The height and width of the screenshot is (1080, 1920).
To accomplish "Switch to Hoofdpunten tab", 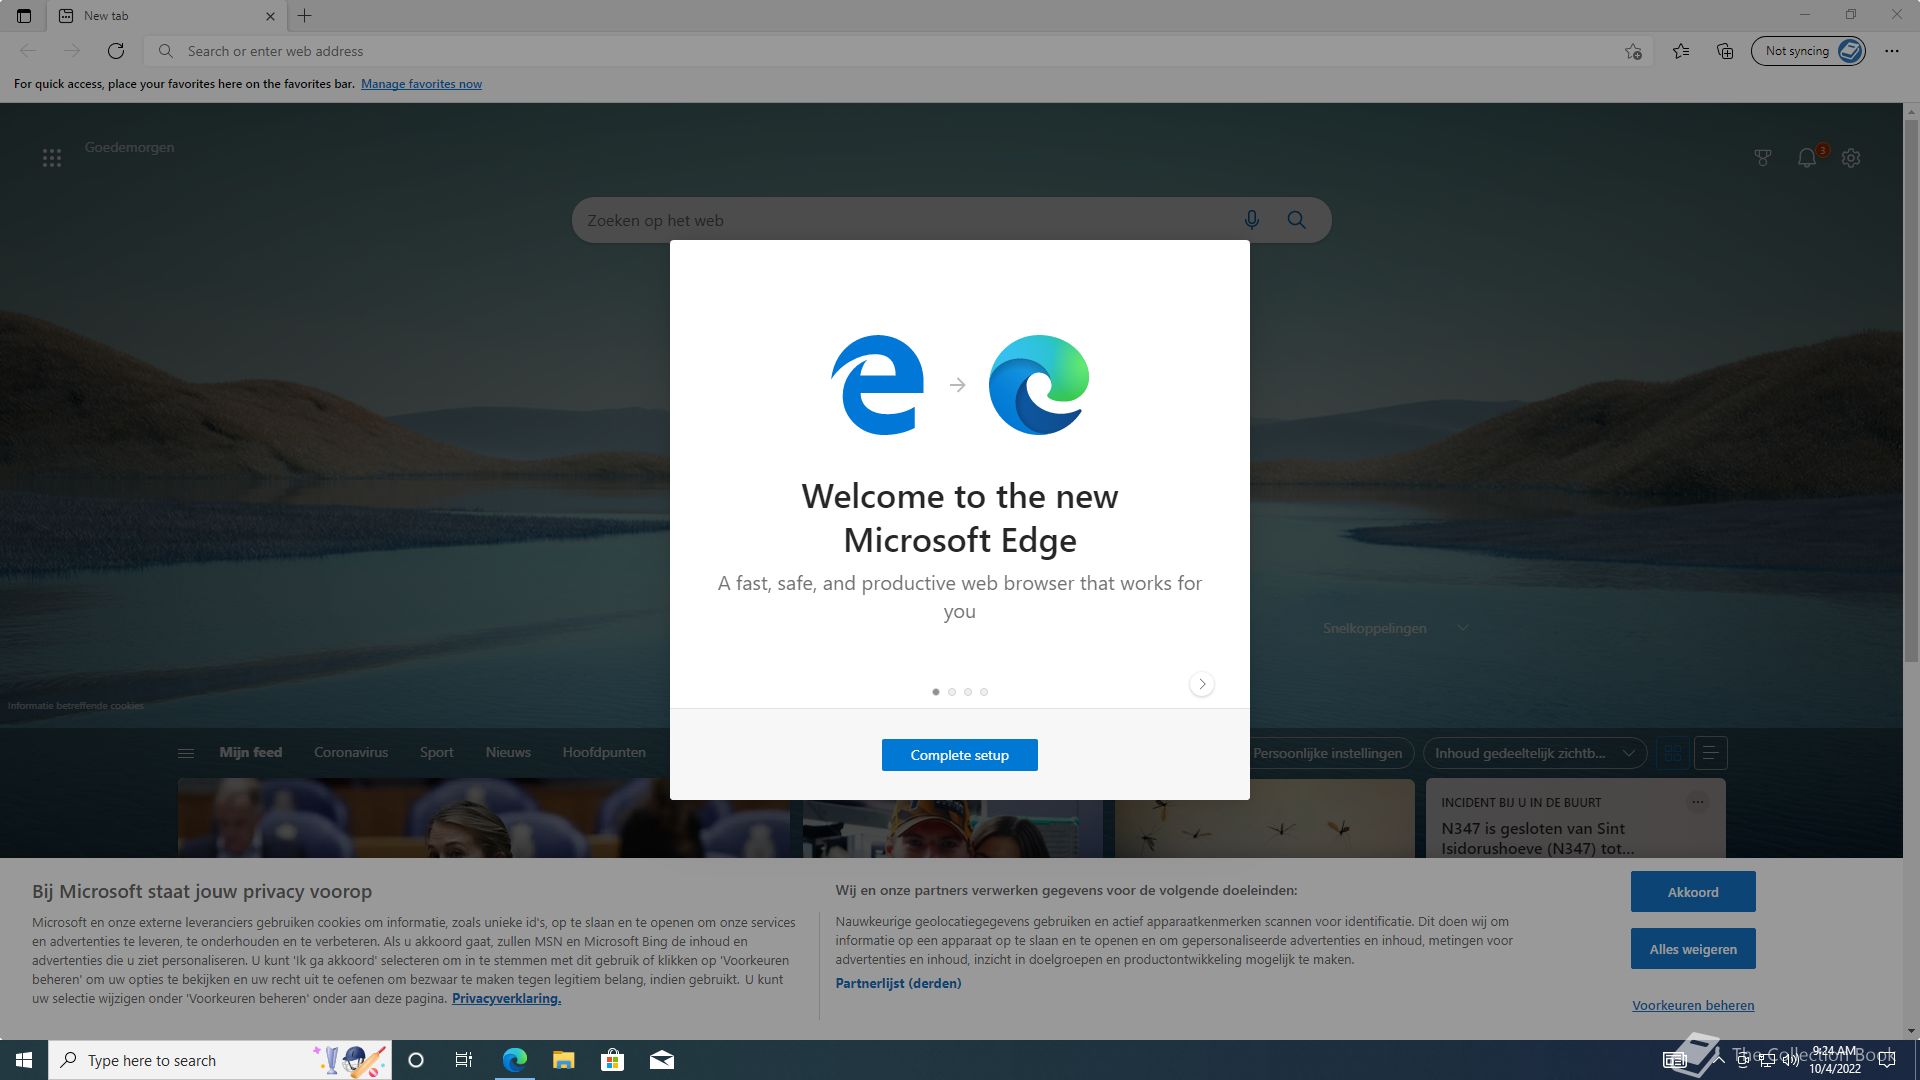I will (x=604, y=752).
